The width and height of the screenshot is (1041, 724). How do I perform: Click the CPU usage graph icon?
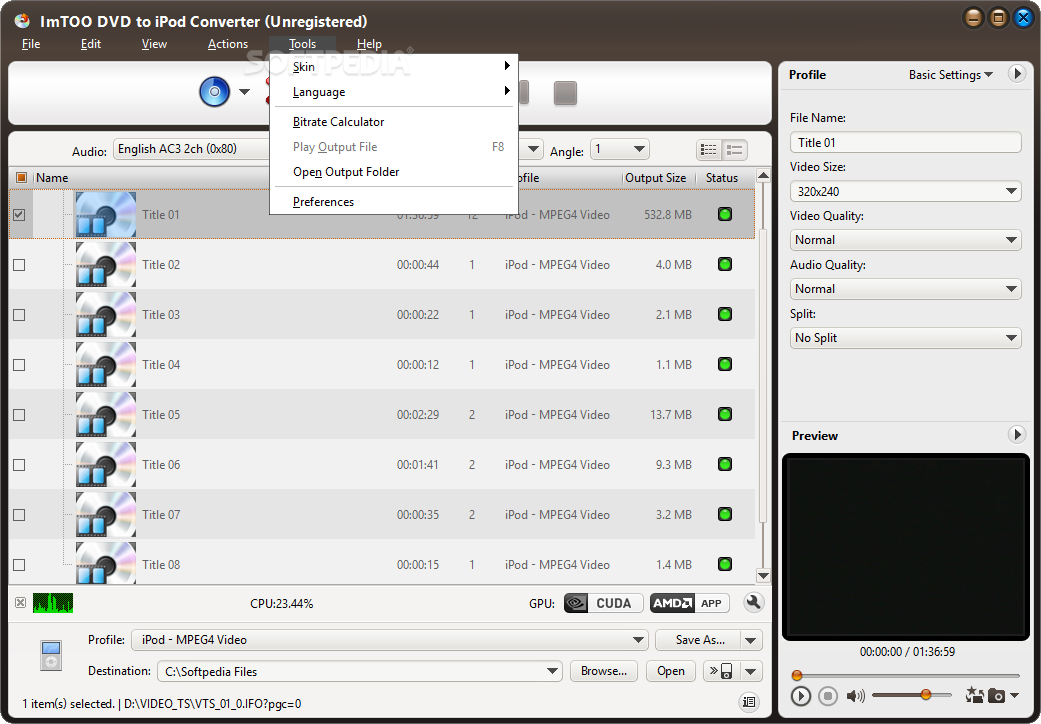[52, 603]
